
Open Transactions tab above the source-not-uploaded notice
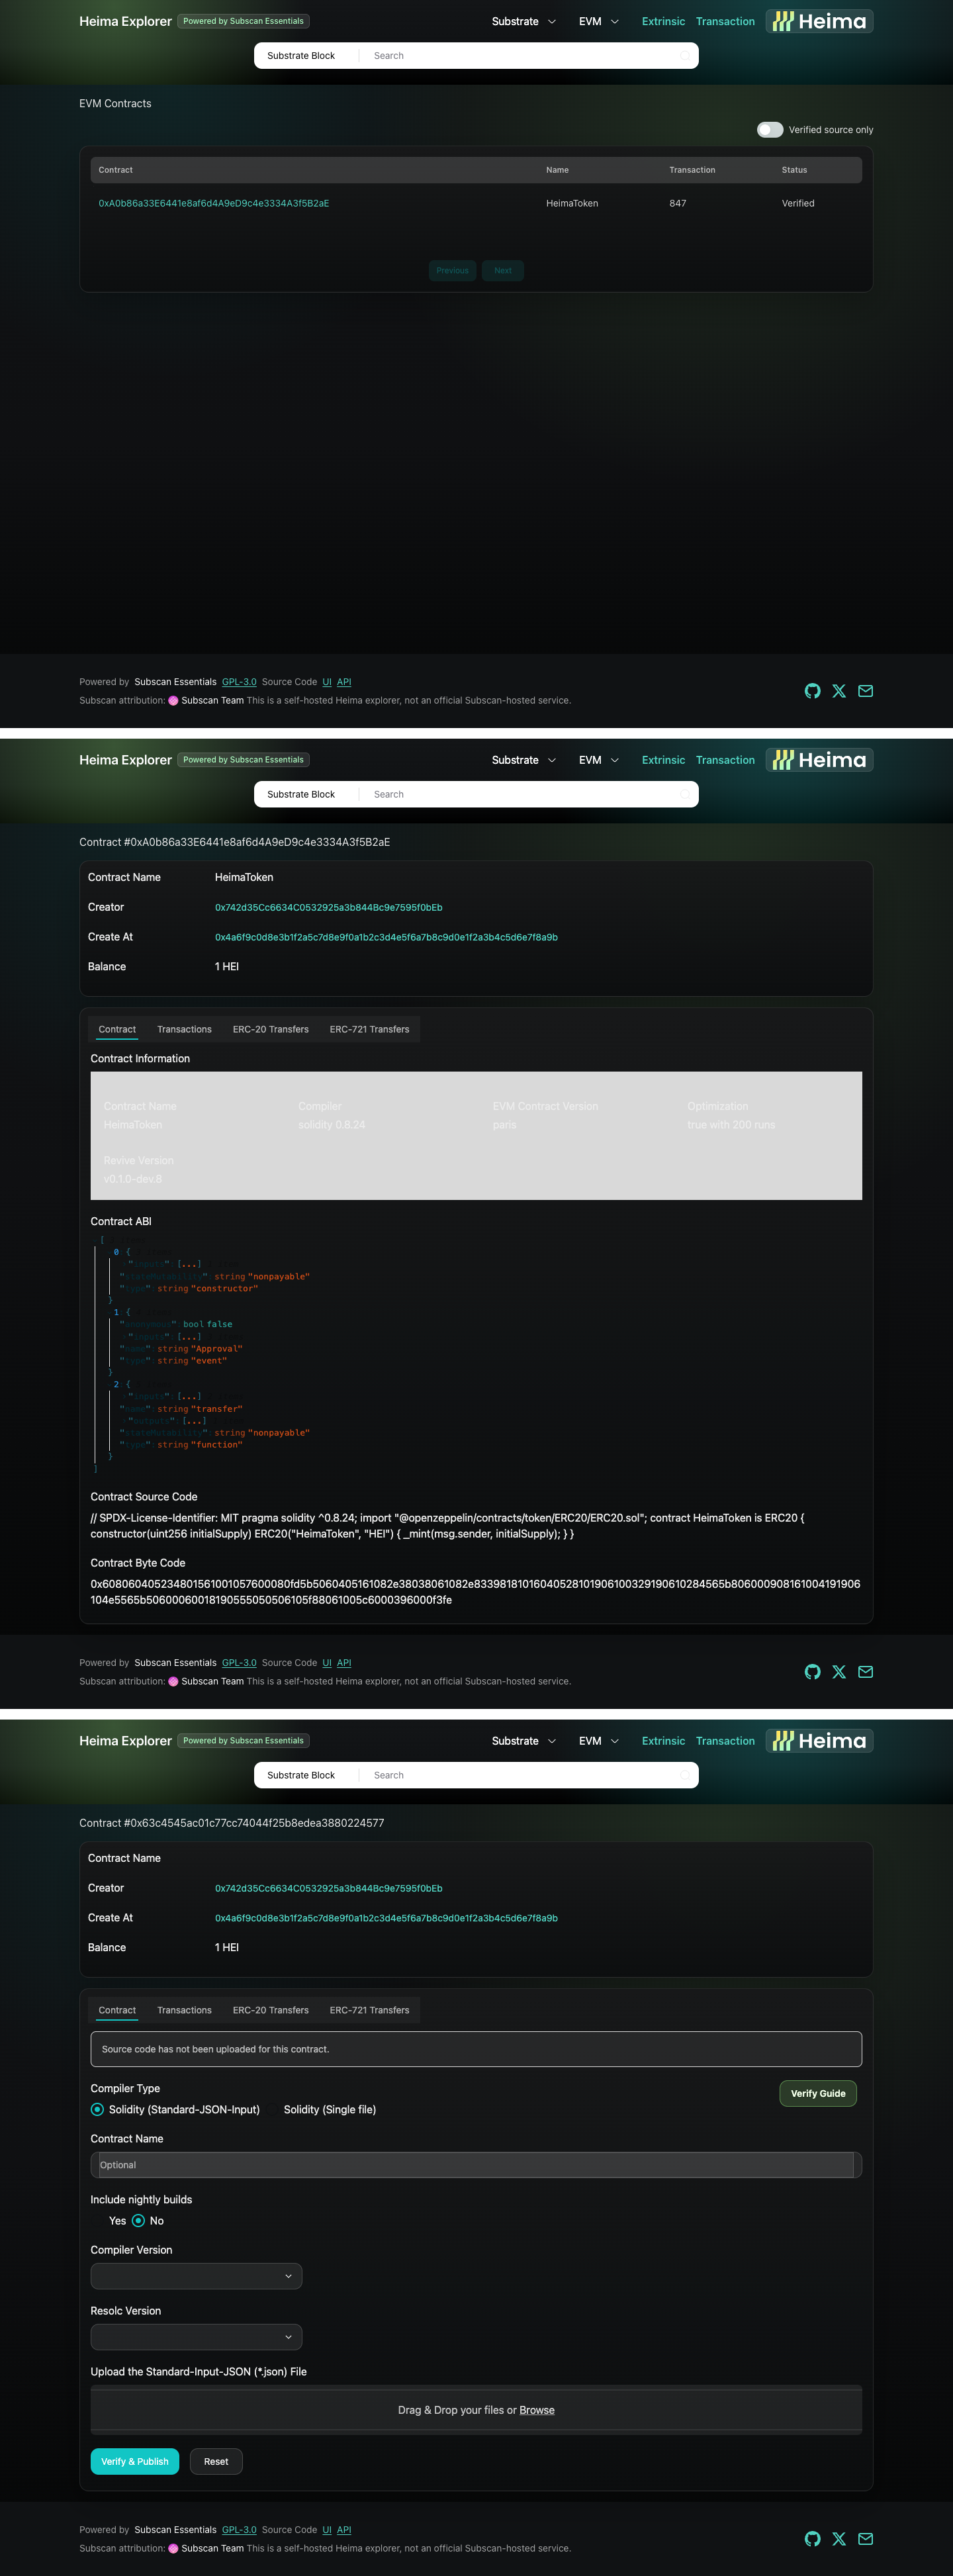[184, 2010]
